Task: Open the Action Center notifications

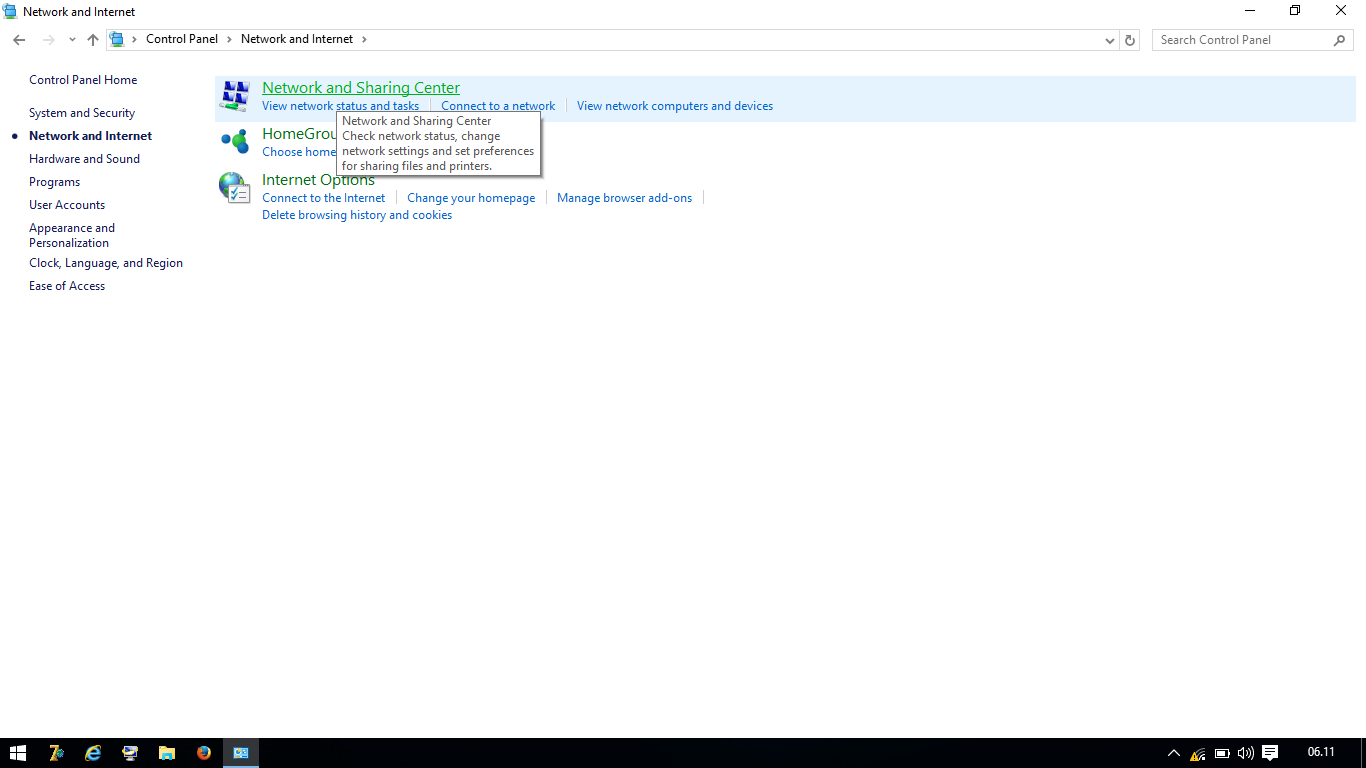Action: pyautogui.click(x=1270, y=753)
